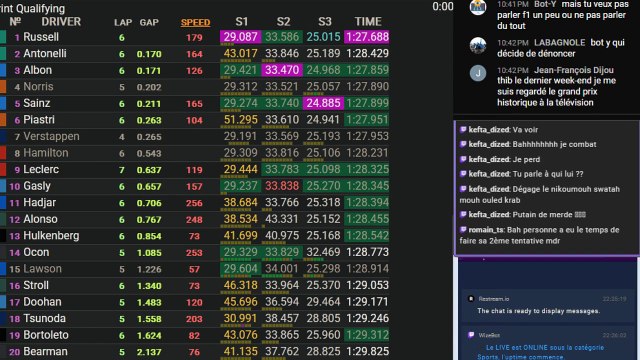This screenshot has width=640, height=360.
Task: Click the SPEED column header
Action: 196,22
